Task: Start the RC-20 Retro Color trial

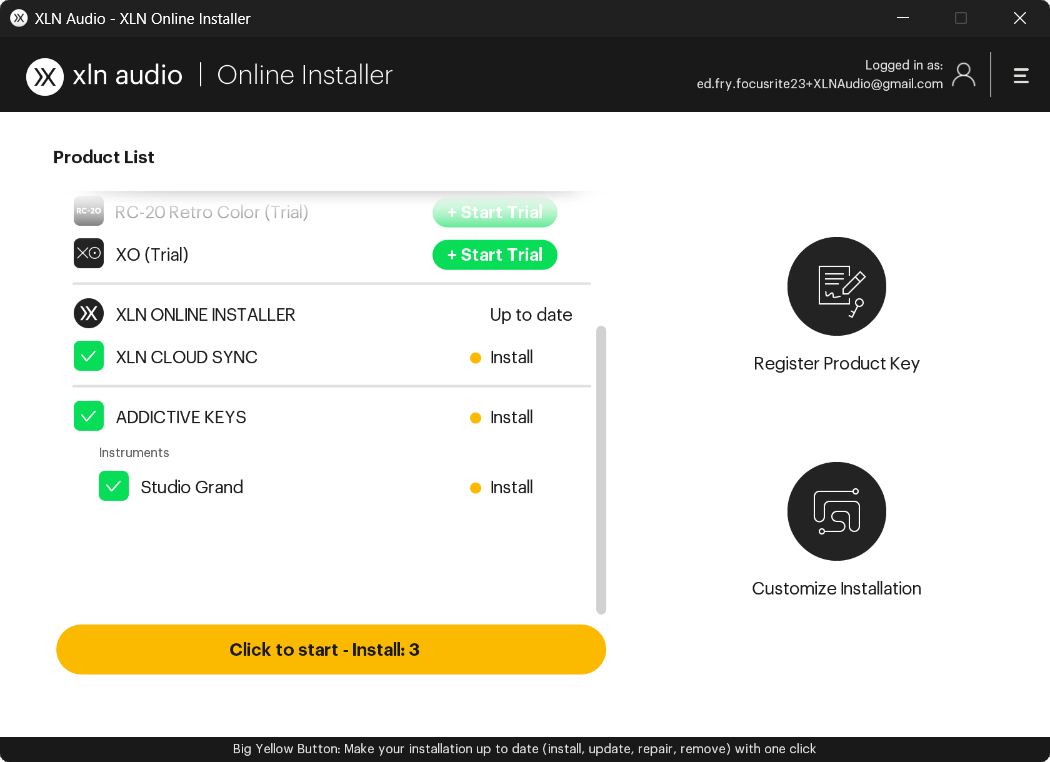Action: click(x=494, y=212)
